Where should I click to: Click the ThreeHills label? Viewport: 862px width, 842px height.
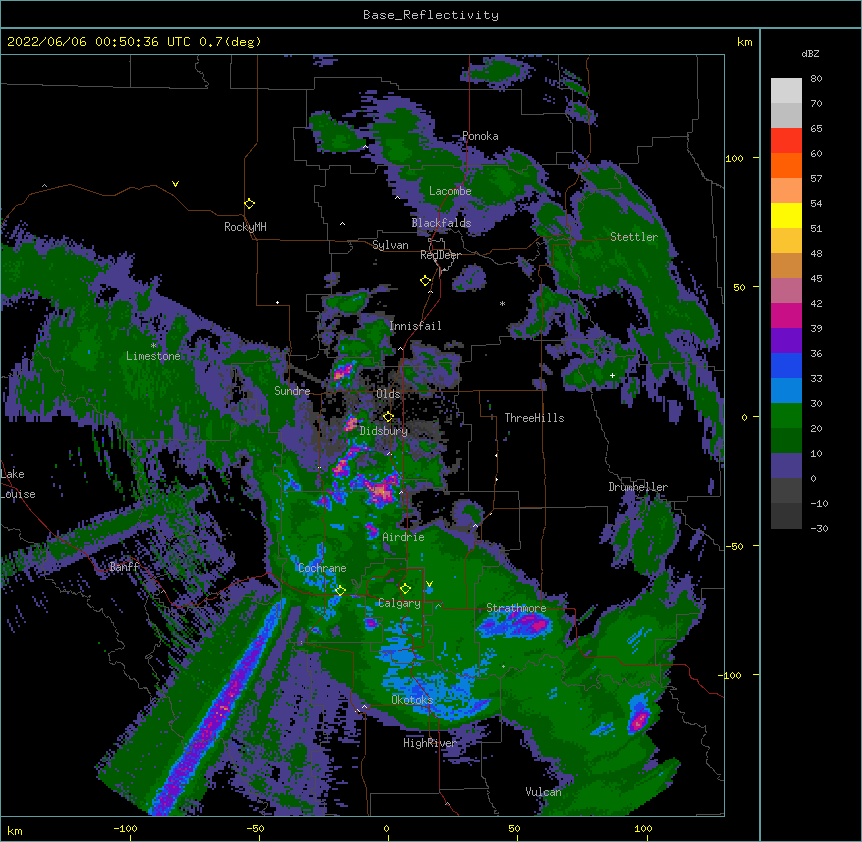point(534,418)
